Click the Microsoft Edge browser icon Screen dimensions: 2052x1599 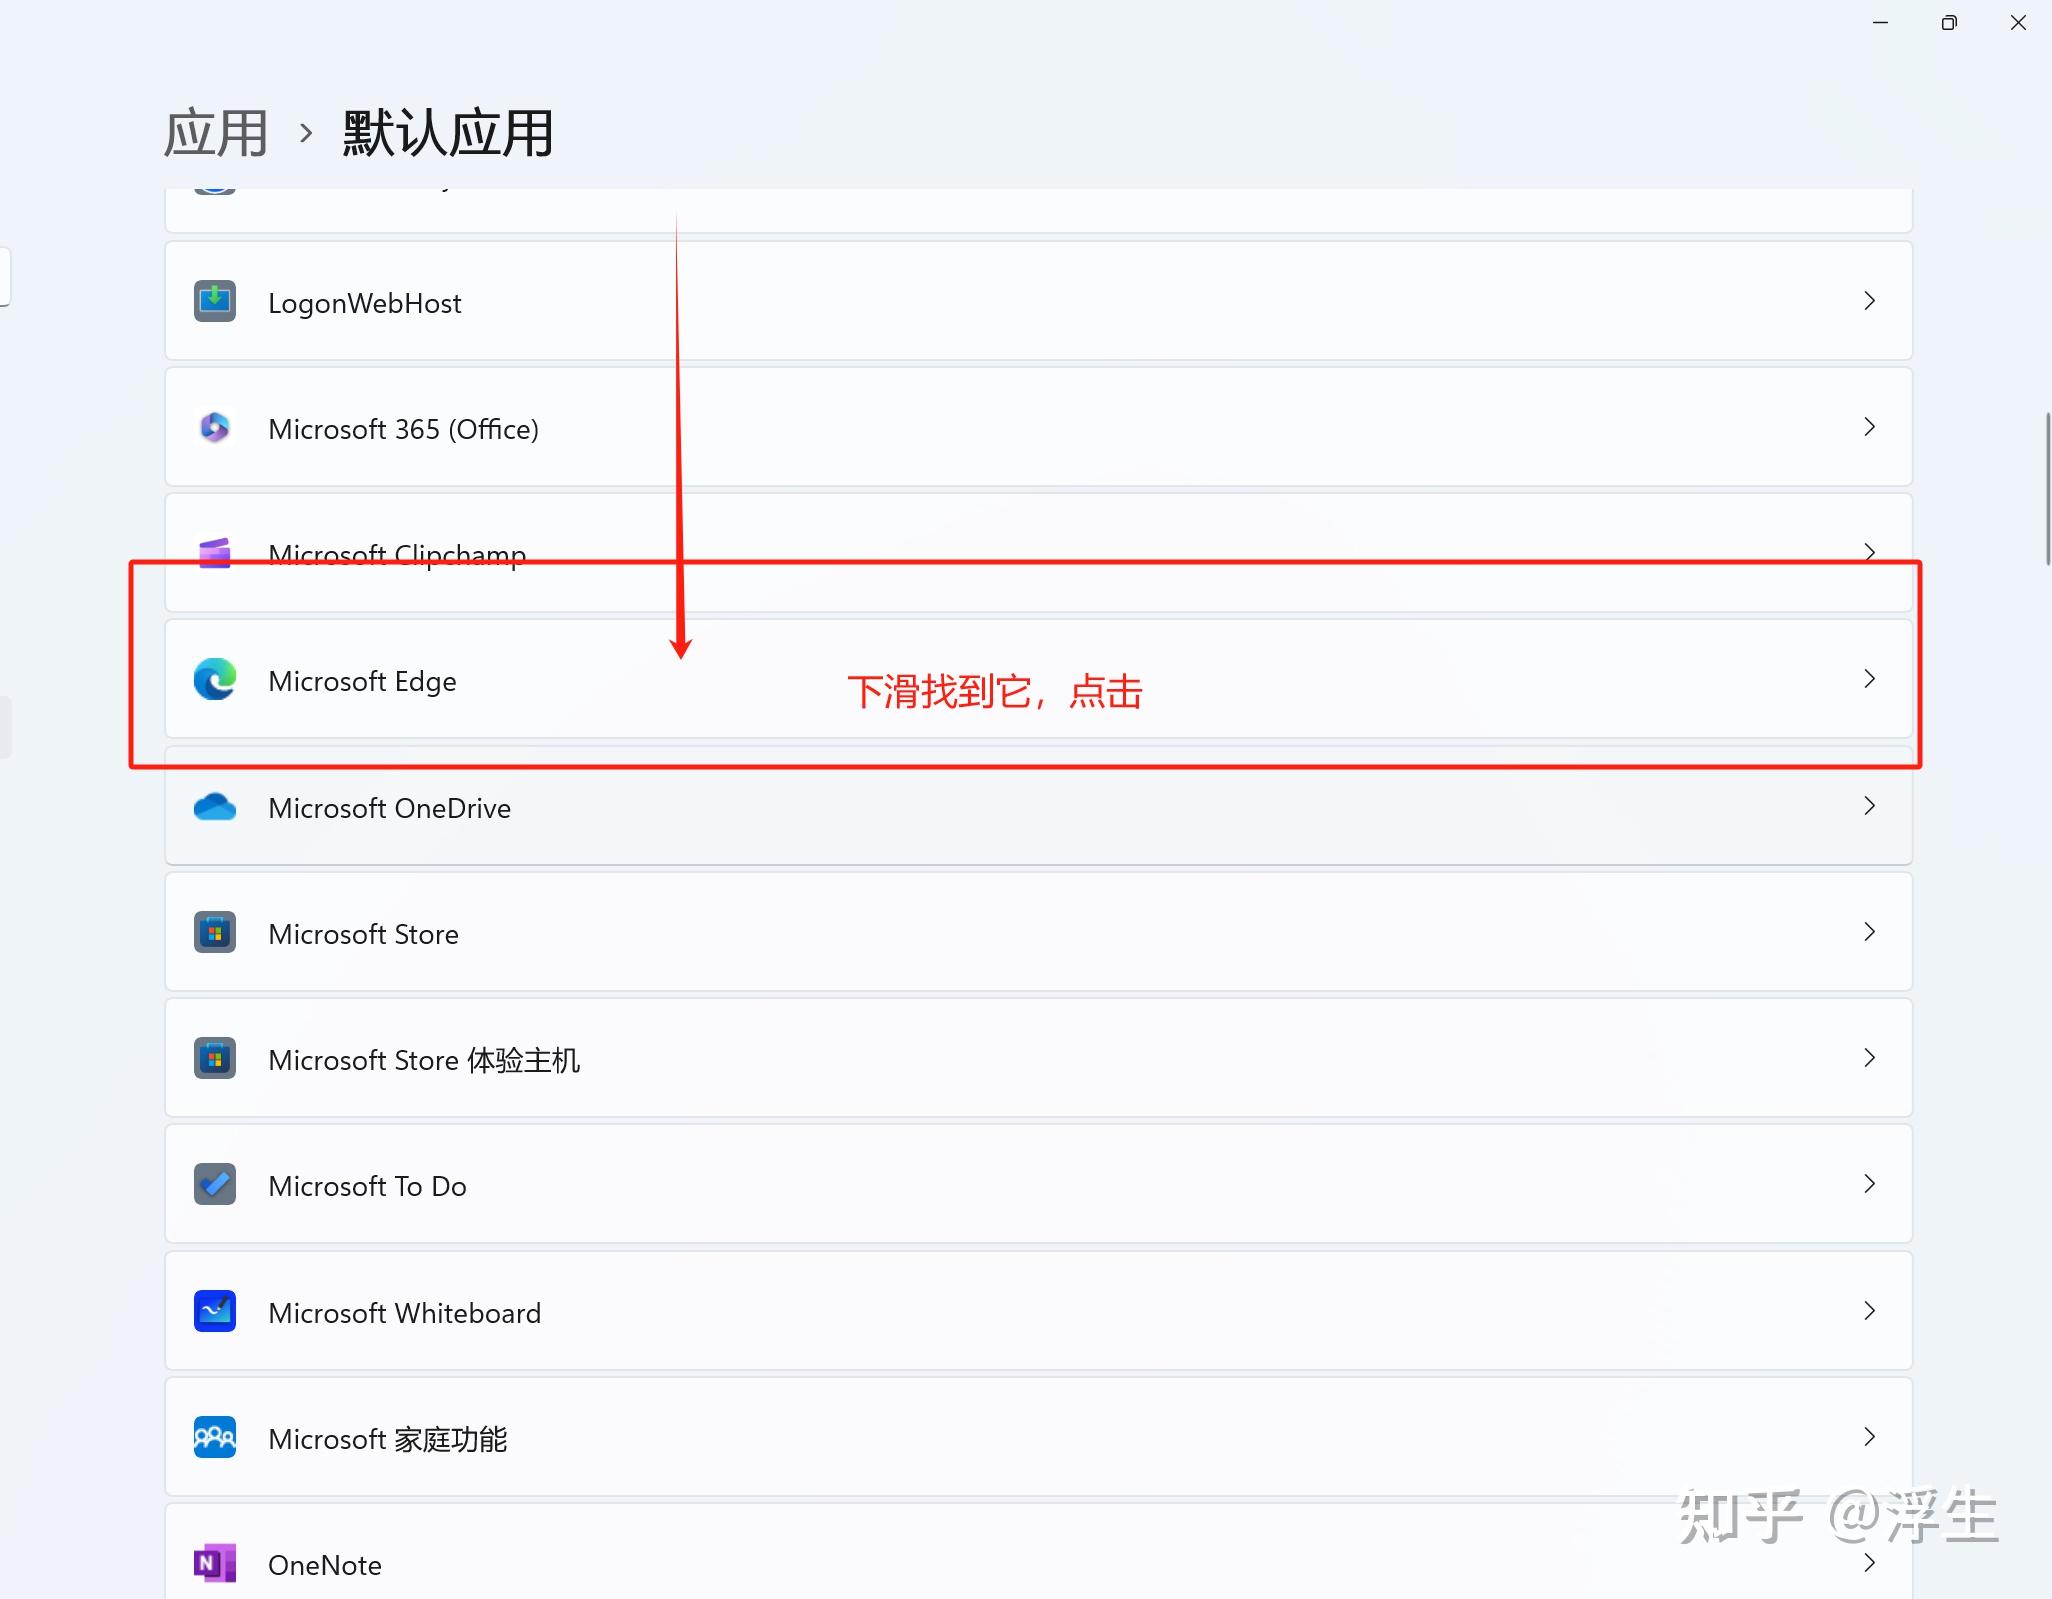click(x=215, y=680)
